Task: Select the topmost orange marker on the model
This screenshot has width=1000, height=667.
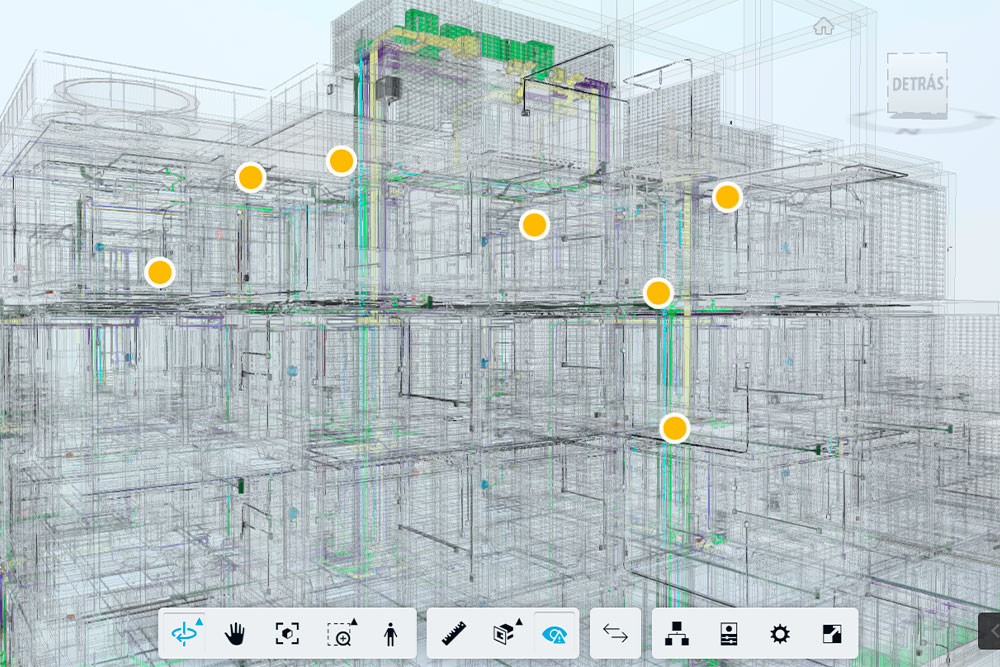Action: 341,160
